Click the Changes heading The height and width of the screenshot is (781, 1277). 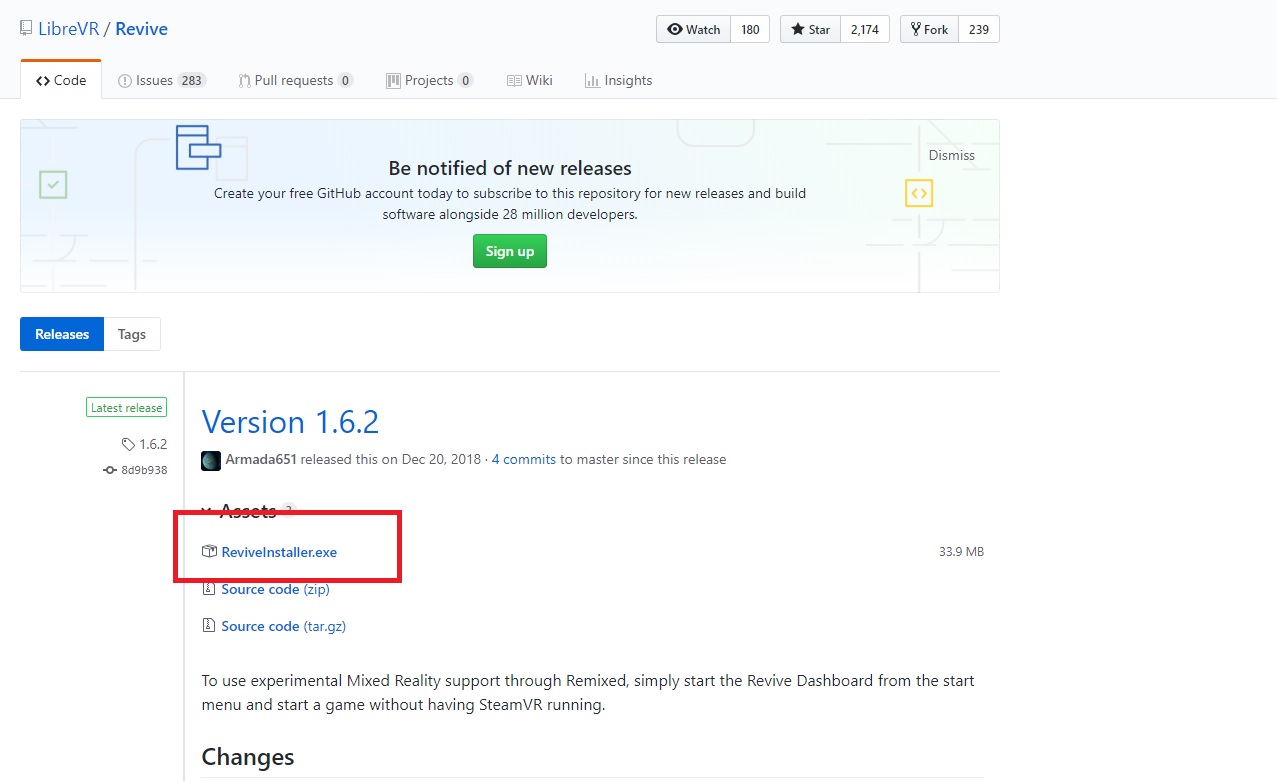point(247,757)
